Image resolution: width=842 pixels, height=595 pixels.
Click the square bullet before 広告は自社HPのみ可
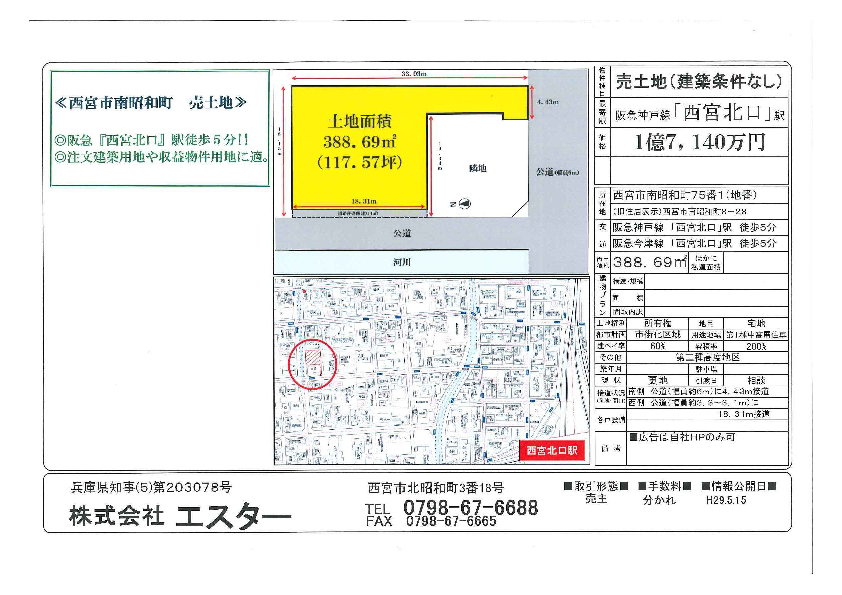click(634, 438)
